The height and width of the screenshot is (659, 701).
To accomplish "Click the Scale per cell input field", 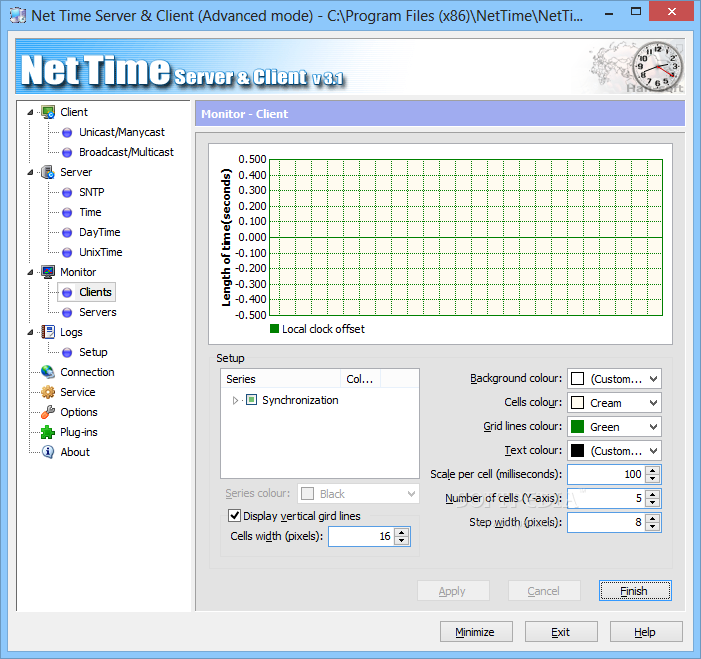I will [x=607, y=474].
